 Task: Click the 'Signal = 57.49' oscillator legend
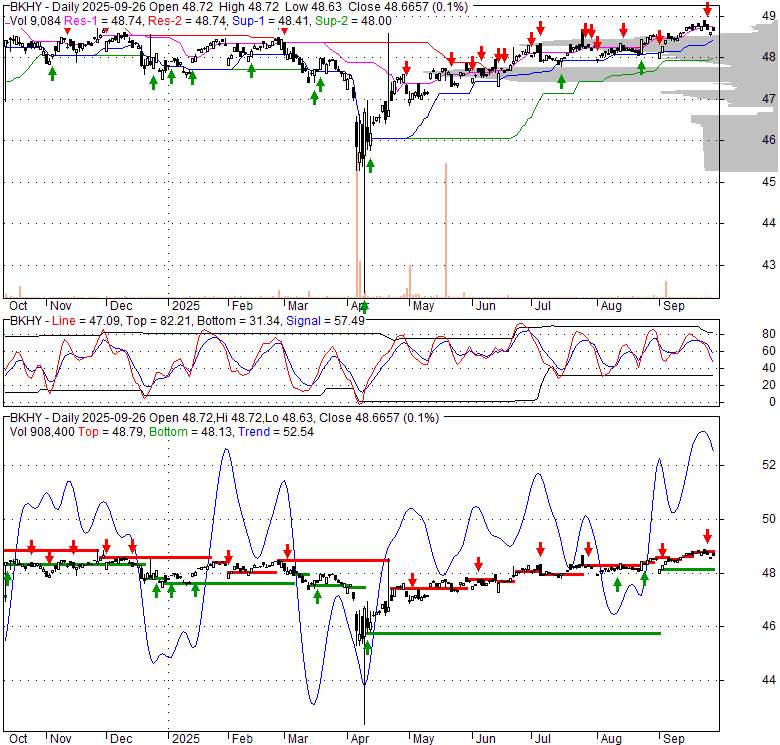pyautogui.click(x=325, y=321)
